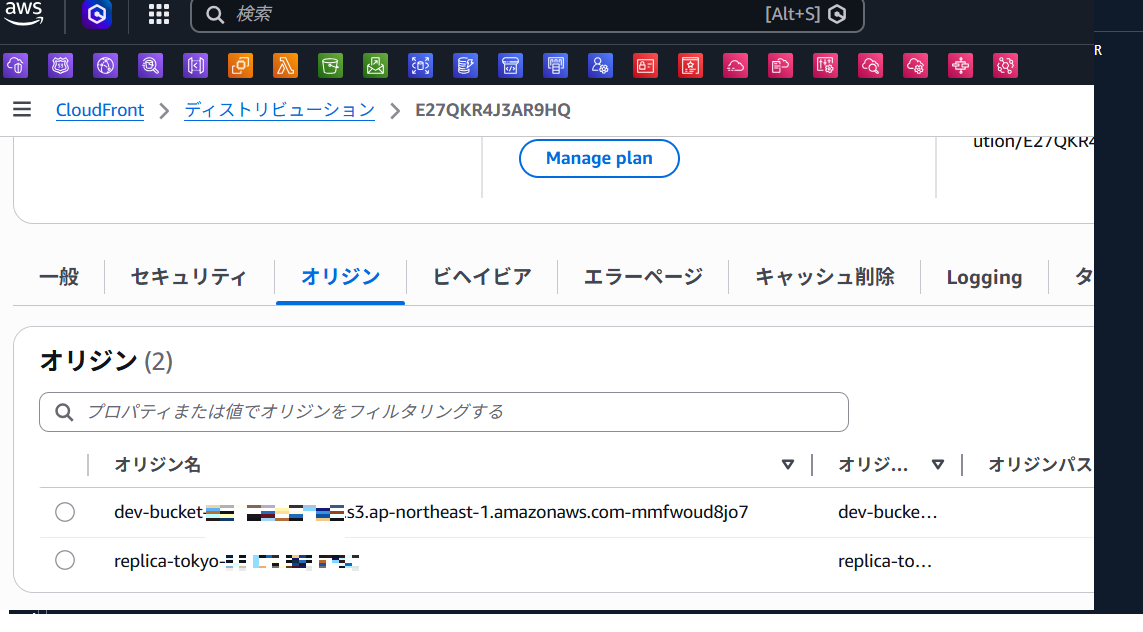This screenshot has width=1143, height=632.
Task: Open the sort dropdown on オリジンドメイン column
Action: (937, 464)
